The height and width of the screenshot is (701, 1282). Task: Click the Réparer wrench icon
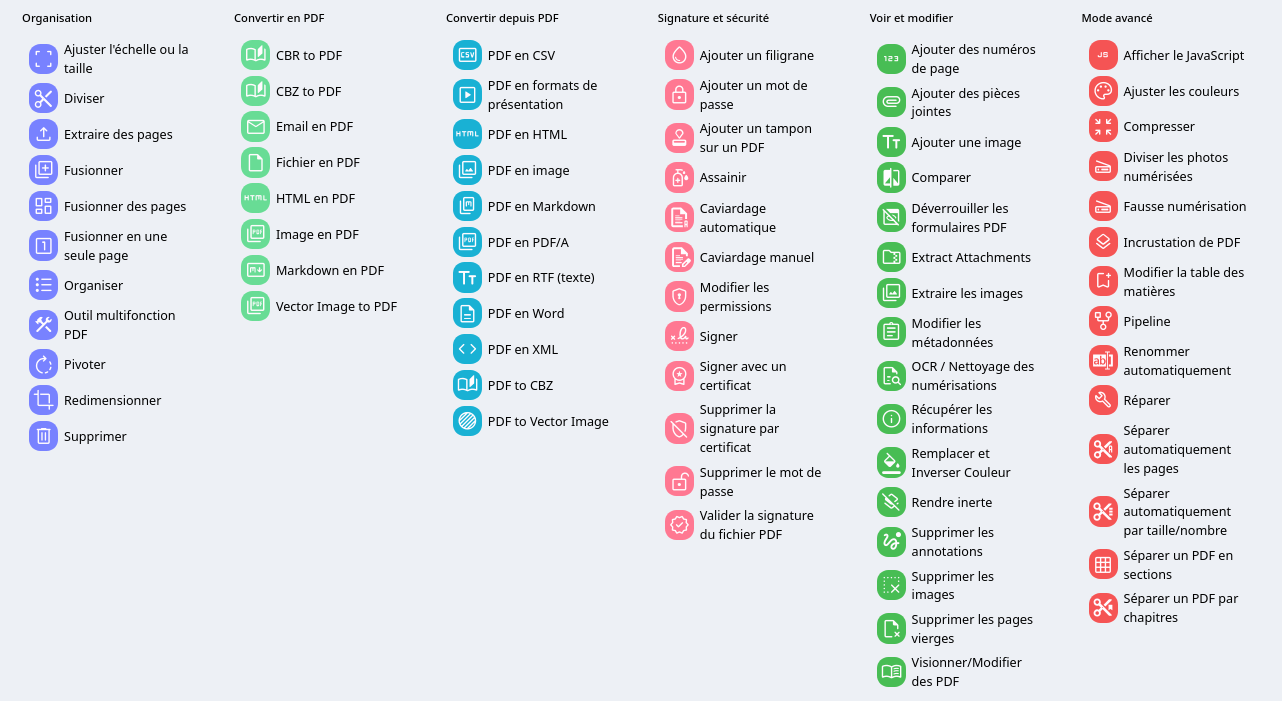pos(1103,400)
